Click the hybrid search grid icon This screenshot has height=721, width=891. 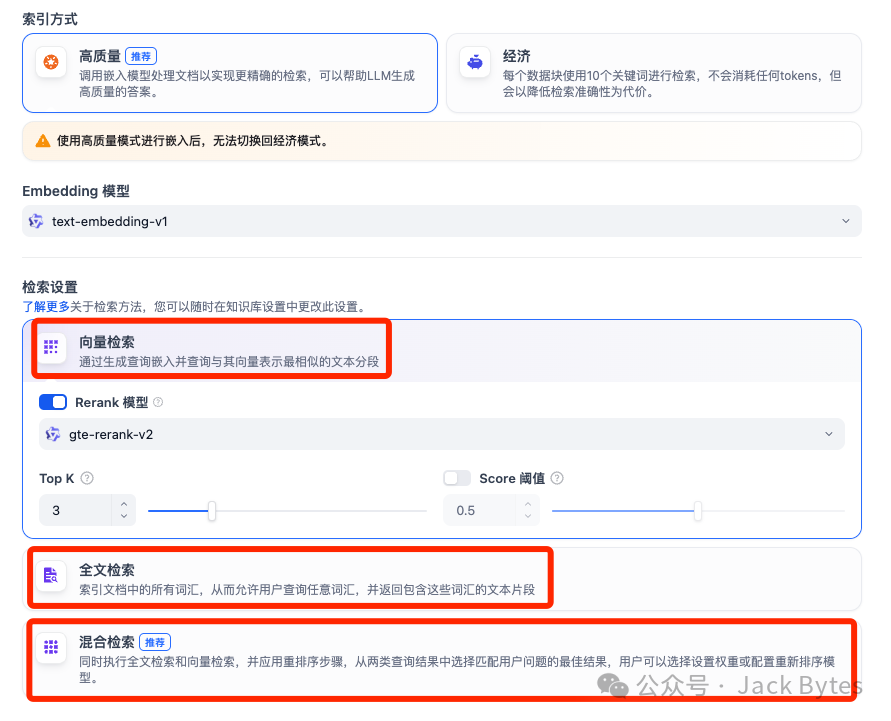pyautogui.click(x=51, y=648)
